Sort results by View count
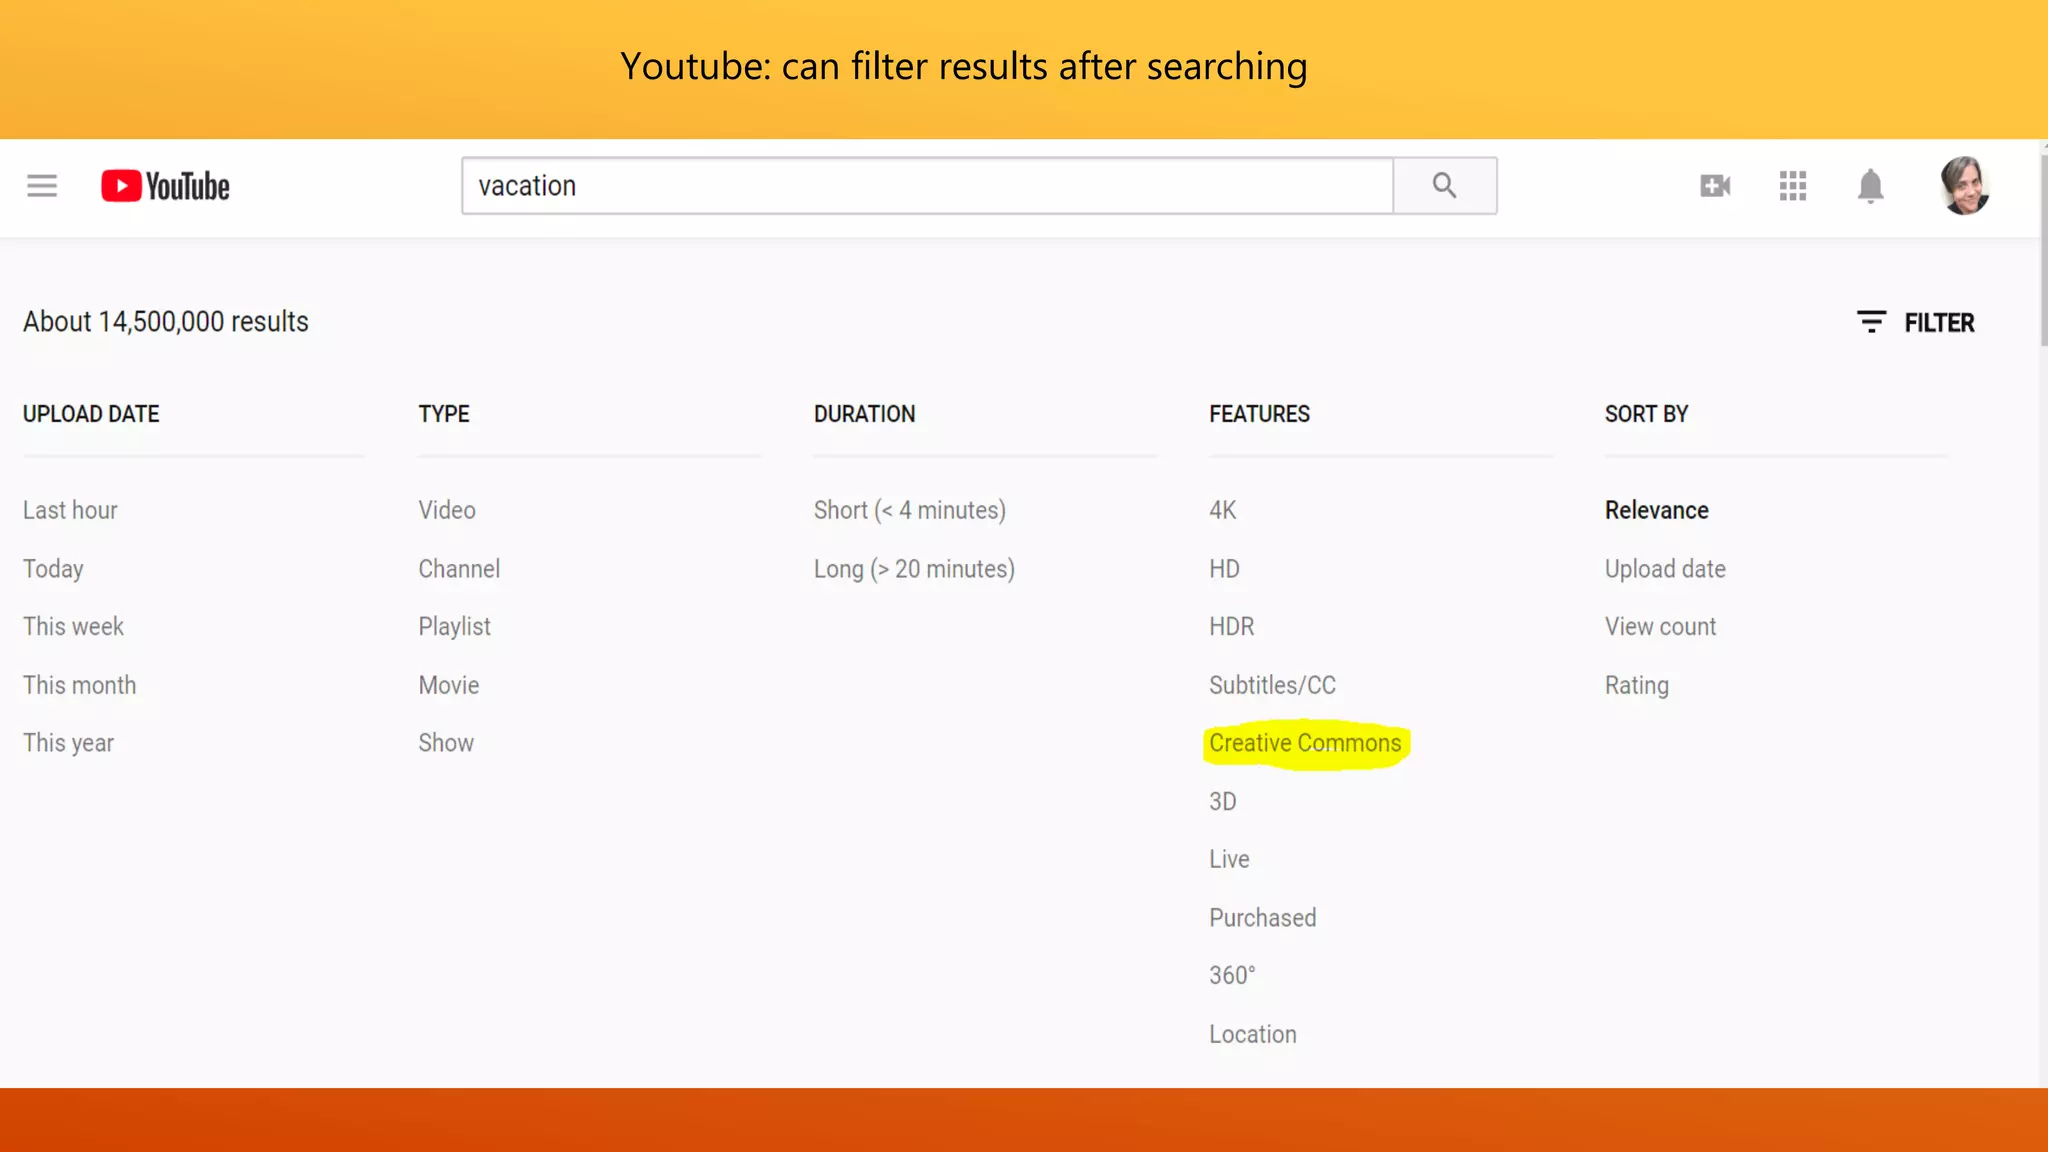 pos(1660,626)
